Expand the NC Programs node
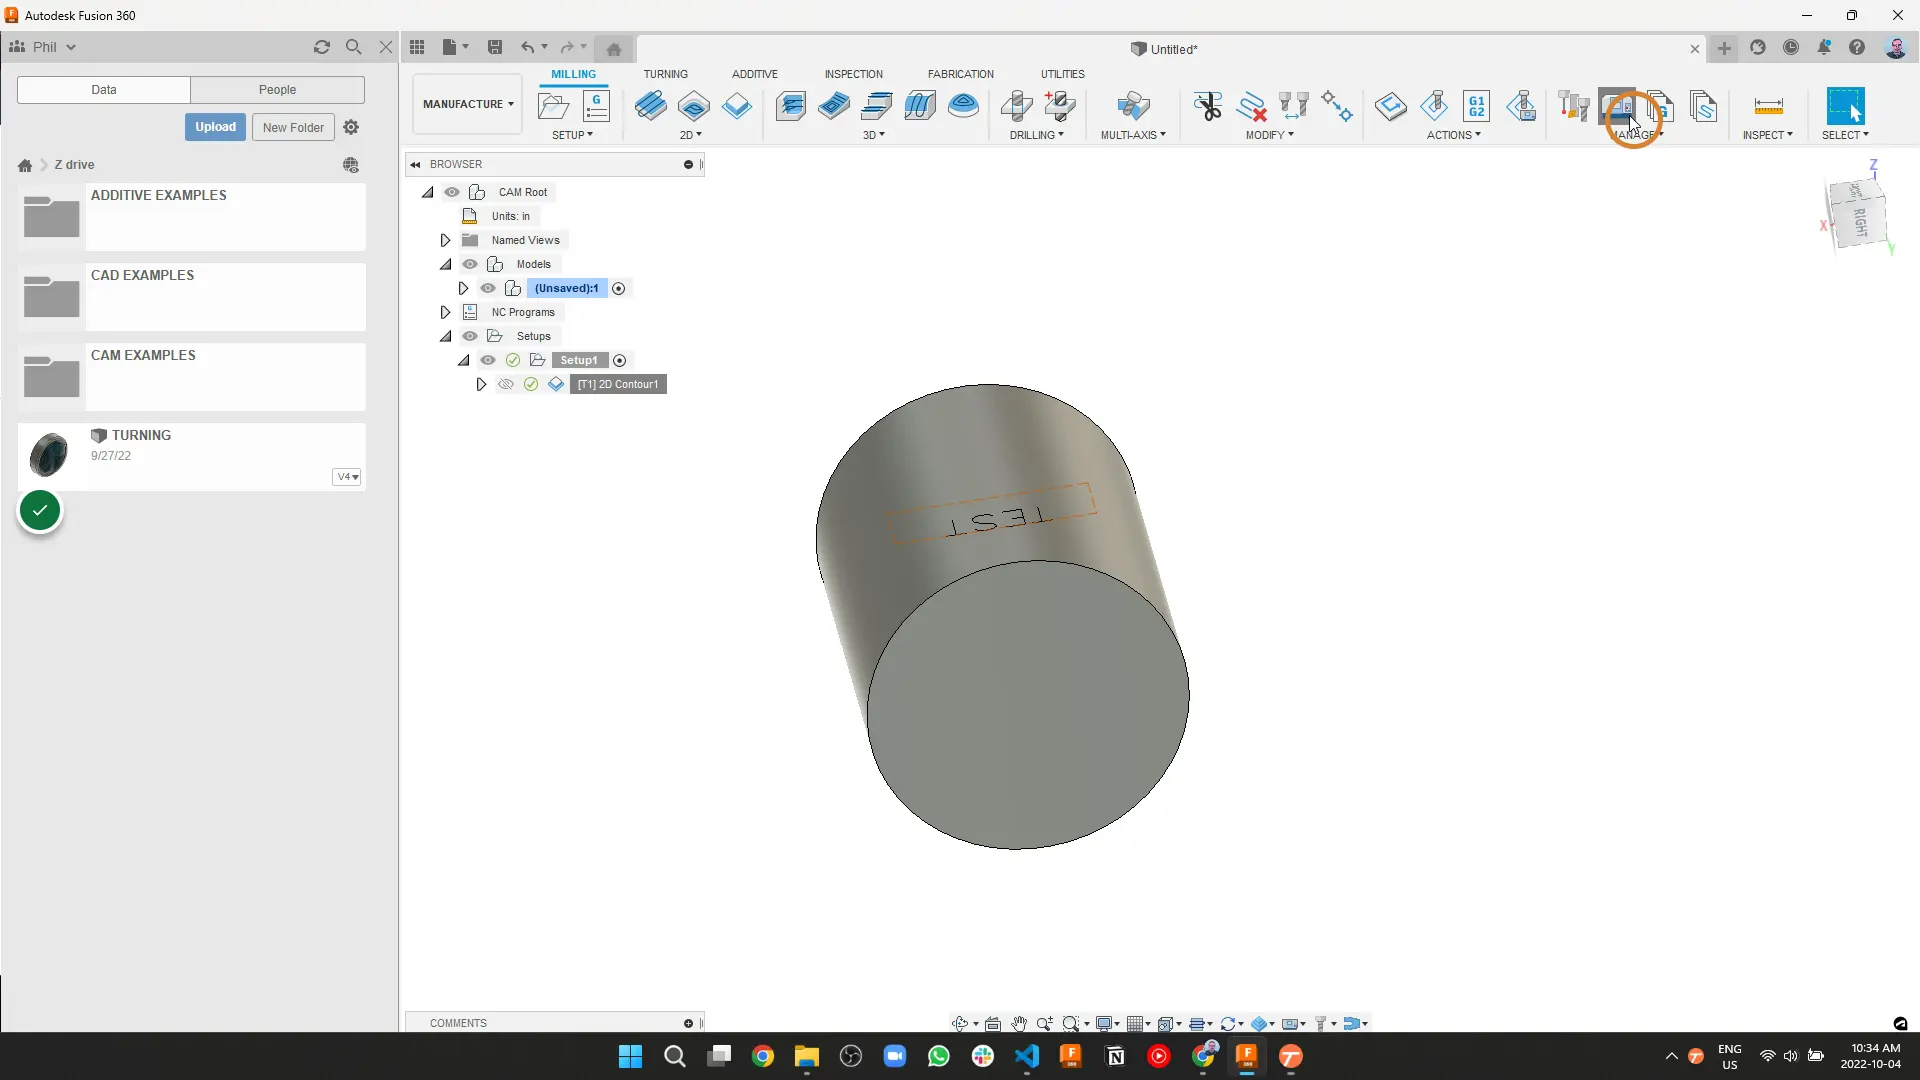Screen dimensions: 1920x1080 446,312
